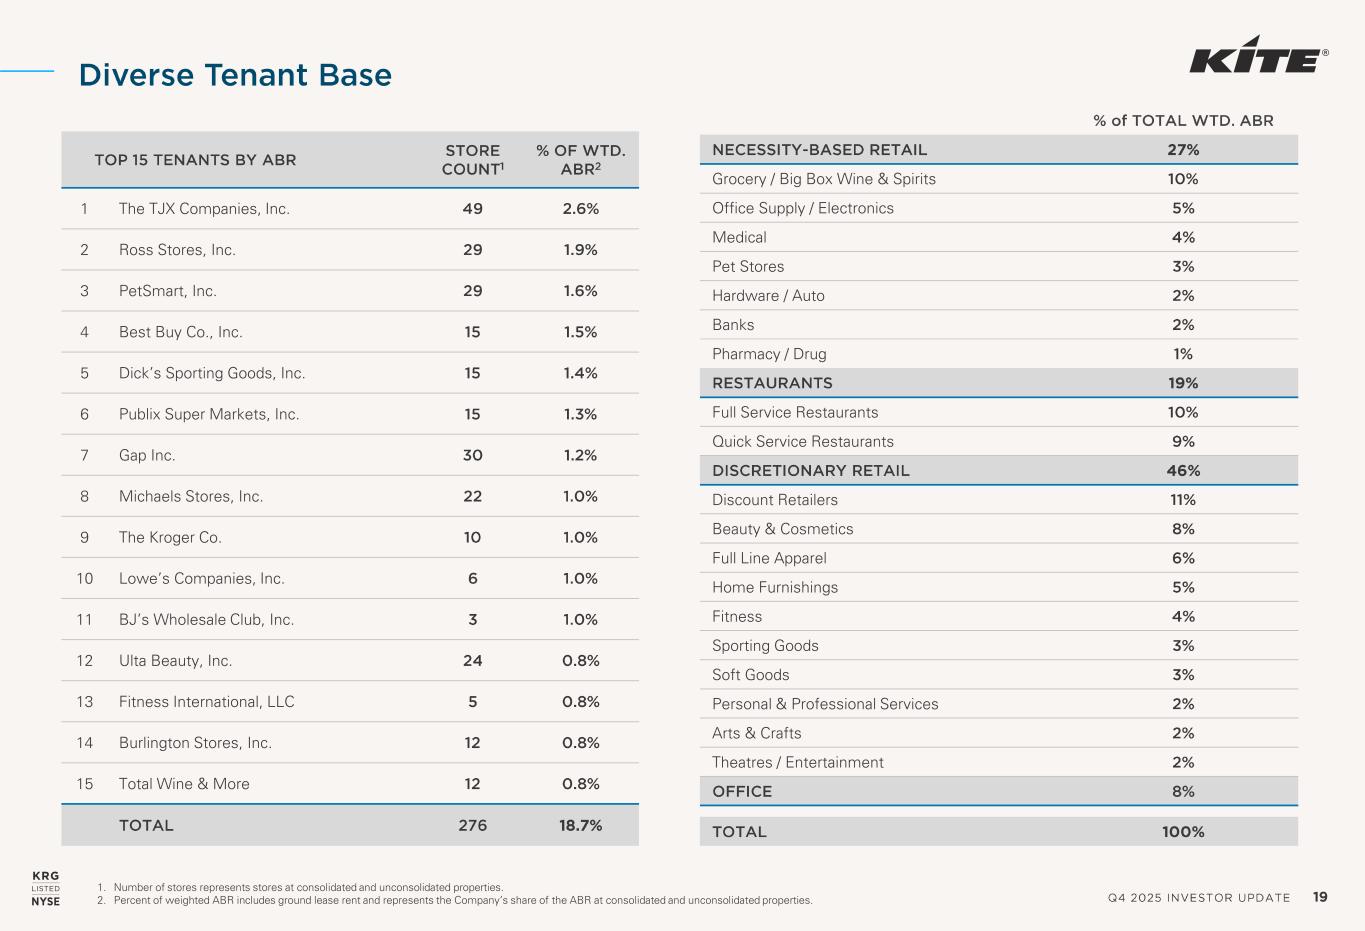Screen dimensions: 1365x931
Task: Click the % of Wtd. ABR column header
Action: [x=580, y=160]
